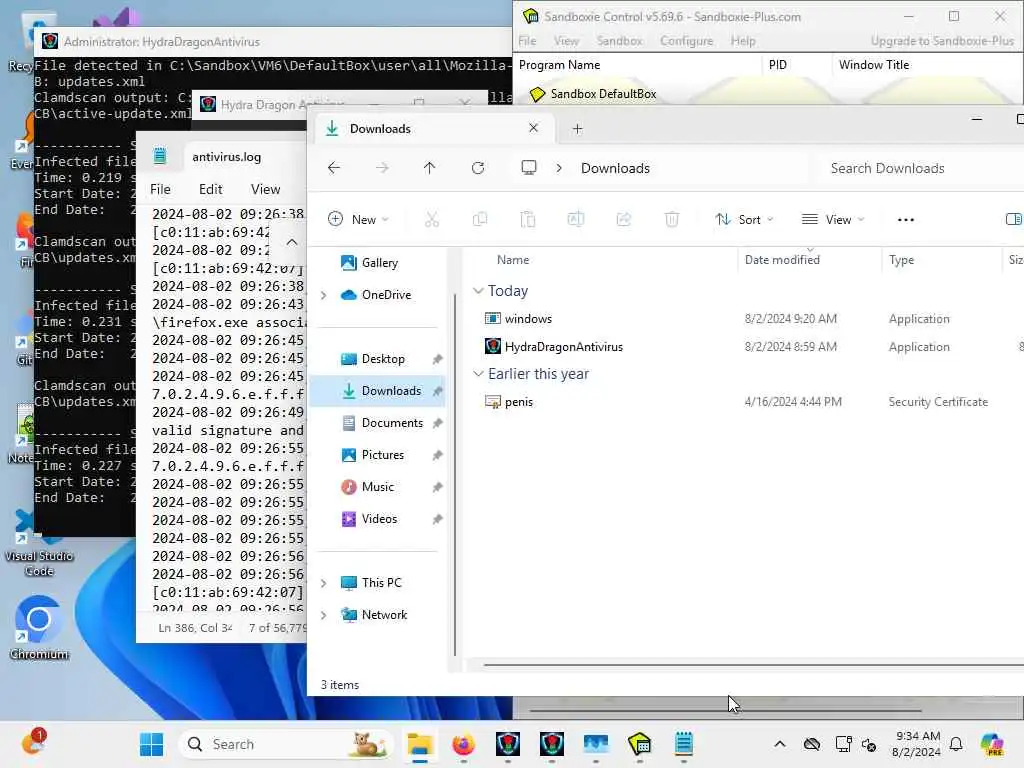Open View menu in Notepad
Screen dimensions: 1024x768
[265, 189]
